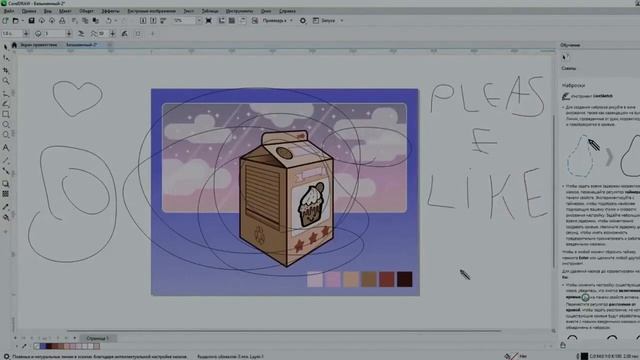Switch to the Безымянный-2 document tab
The height and width of the screenshot is (360, 640).
[81, 45]
